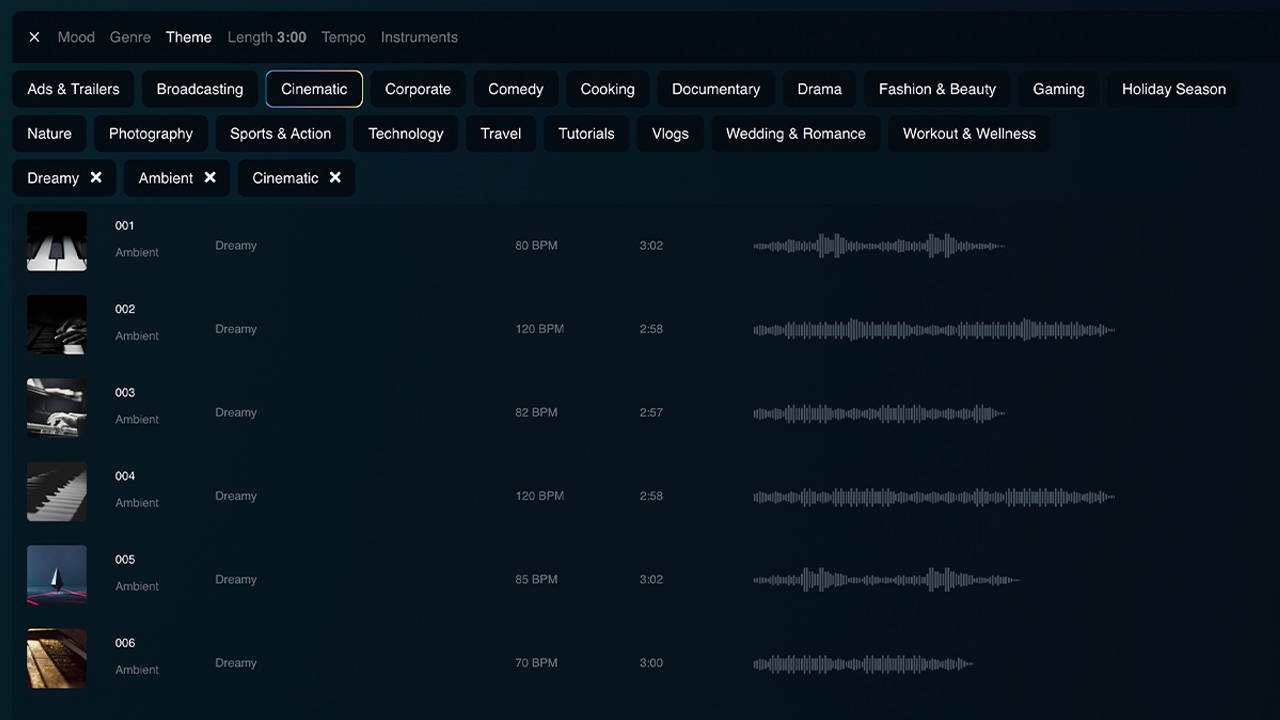
Task: Select track title 003
Action: pyautogui.click(x=125, y=393)
